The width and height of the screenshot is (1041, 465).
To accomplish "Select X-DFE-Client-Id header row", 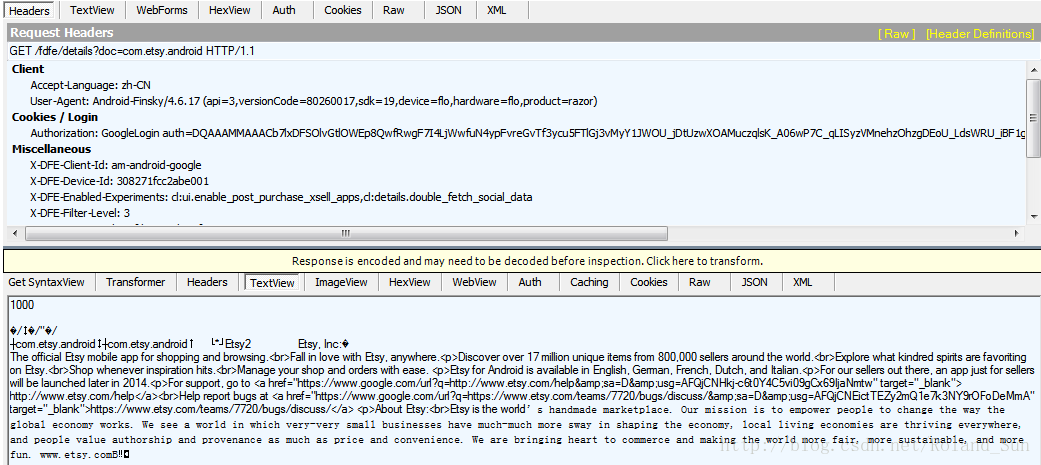I will coord(116,165).
